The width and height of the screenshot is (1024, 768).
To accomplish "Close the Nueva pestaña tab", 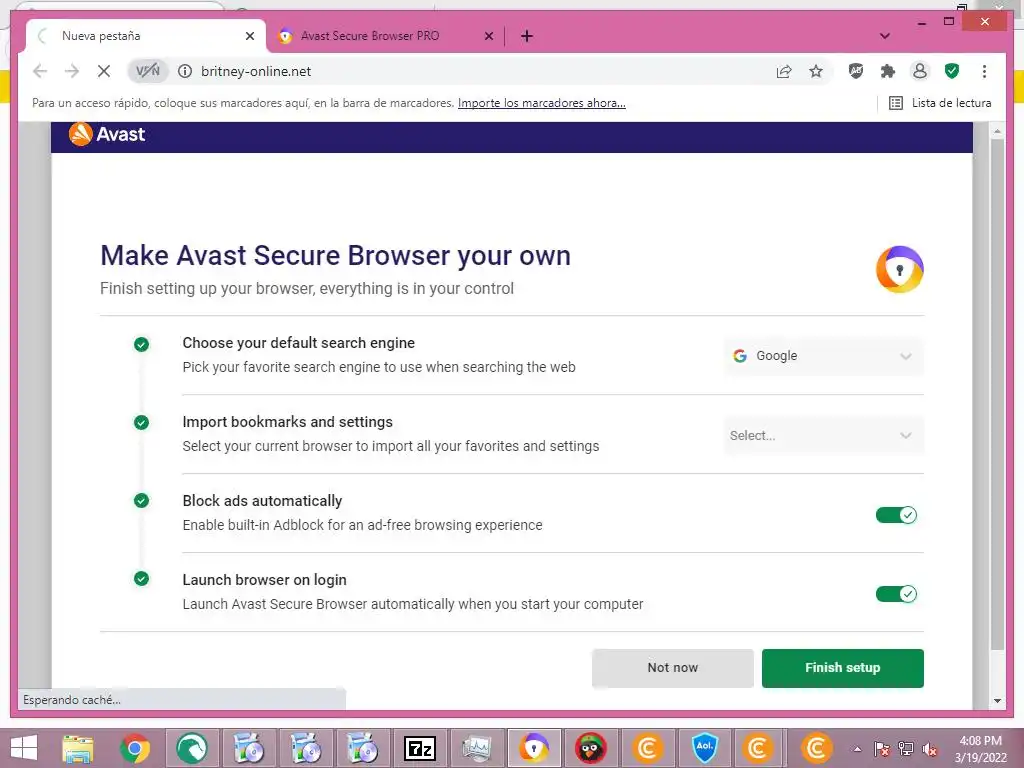I will click(249, 36).
